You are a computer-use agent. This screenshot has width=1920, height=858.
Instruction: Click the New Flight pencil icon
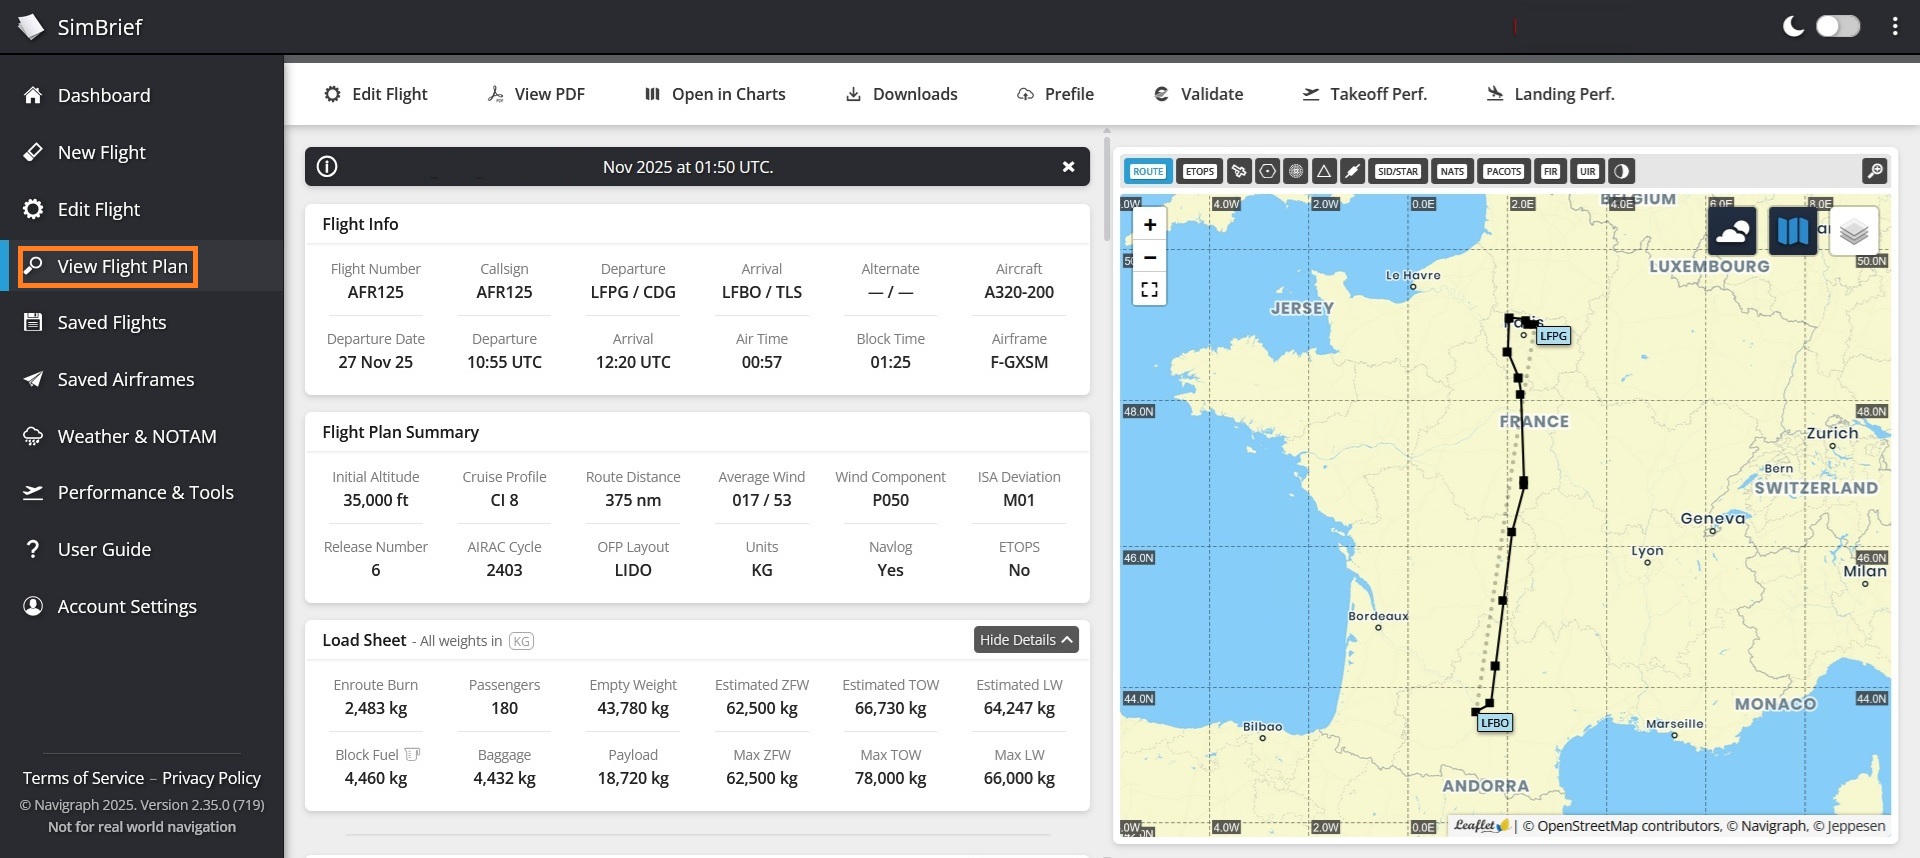(x=33, y=152)
